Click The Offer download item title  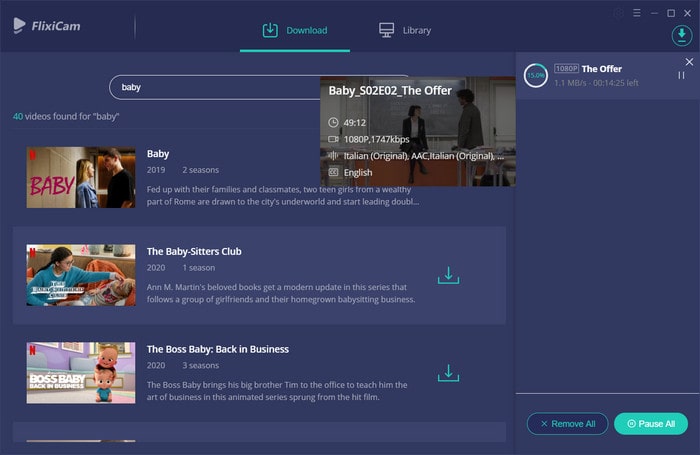pyautogui.click(x=601, y=69)
